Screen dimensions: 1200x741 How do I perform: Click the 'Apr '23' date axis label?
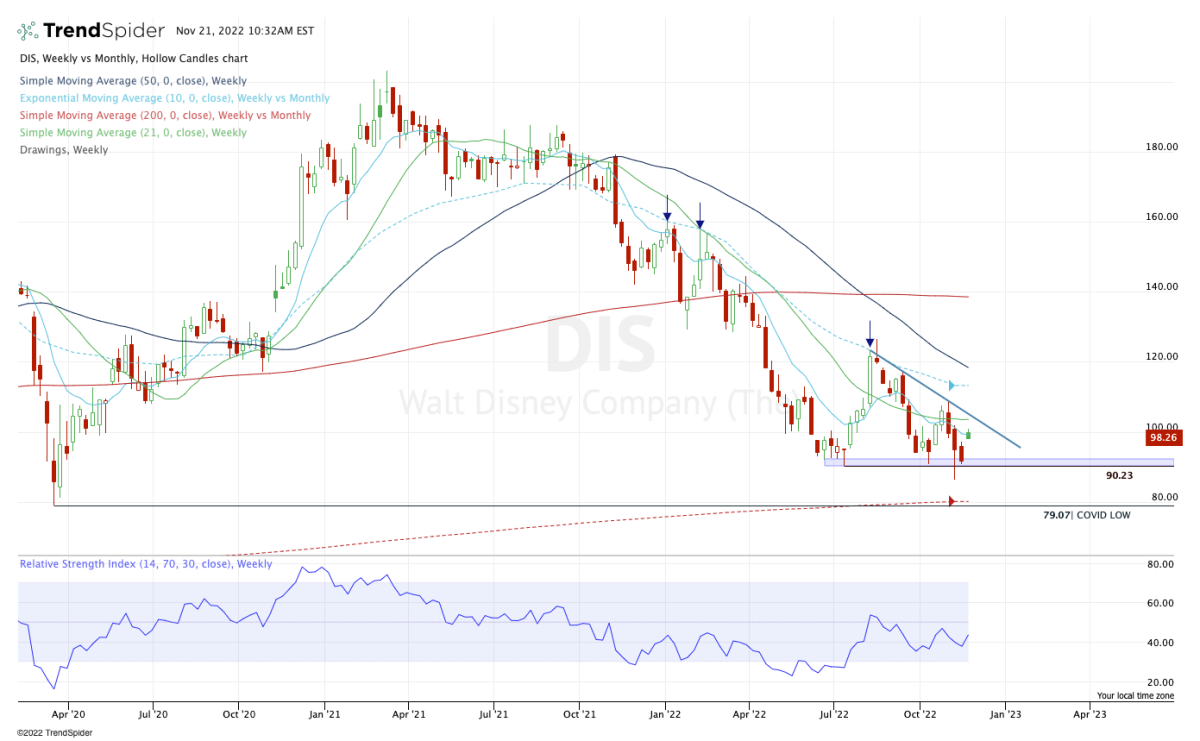click(1089, 716)
